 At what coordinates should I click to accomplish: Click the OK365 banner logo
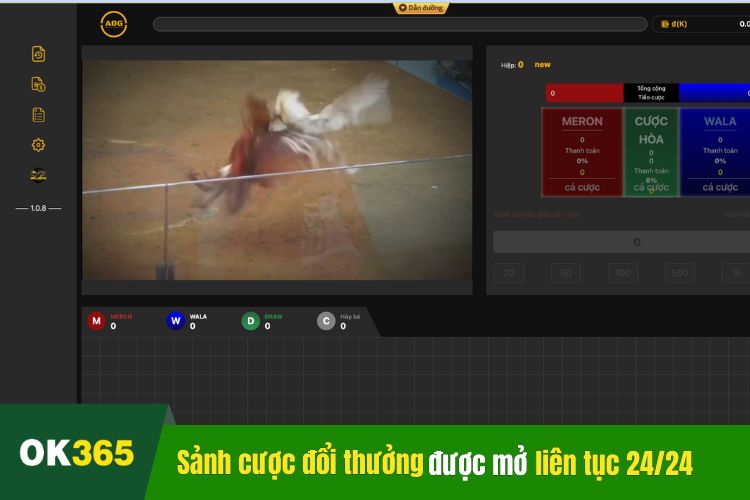[77, 453]
